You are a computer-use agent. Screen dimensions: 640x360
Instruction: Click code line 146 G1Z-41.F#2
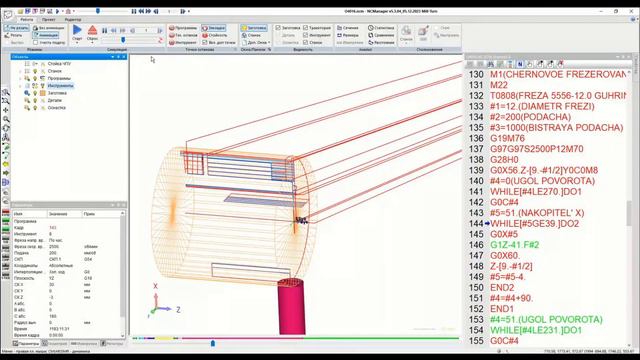[x=514, y=245]
